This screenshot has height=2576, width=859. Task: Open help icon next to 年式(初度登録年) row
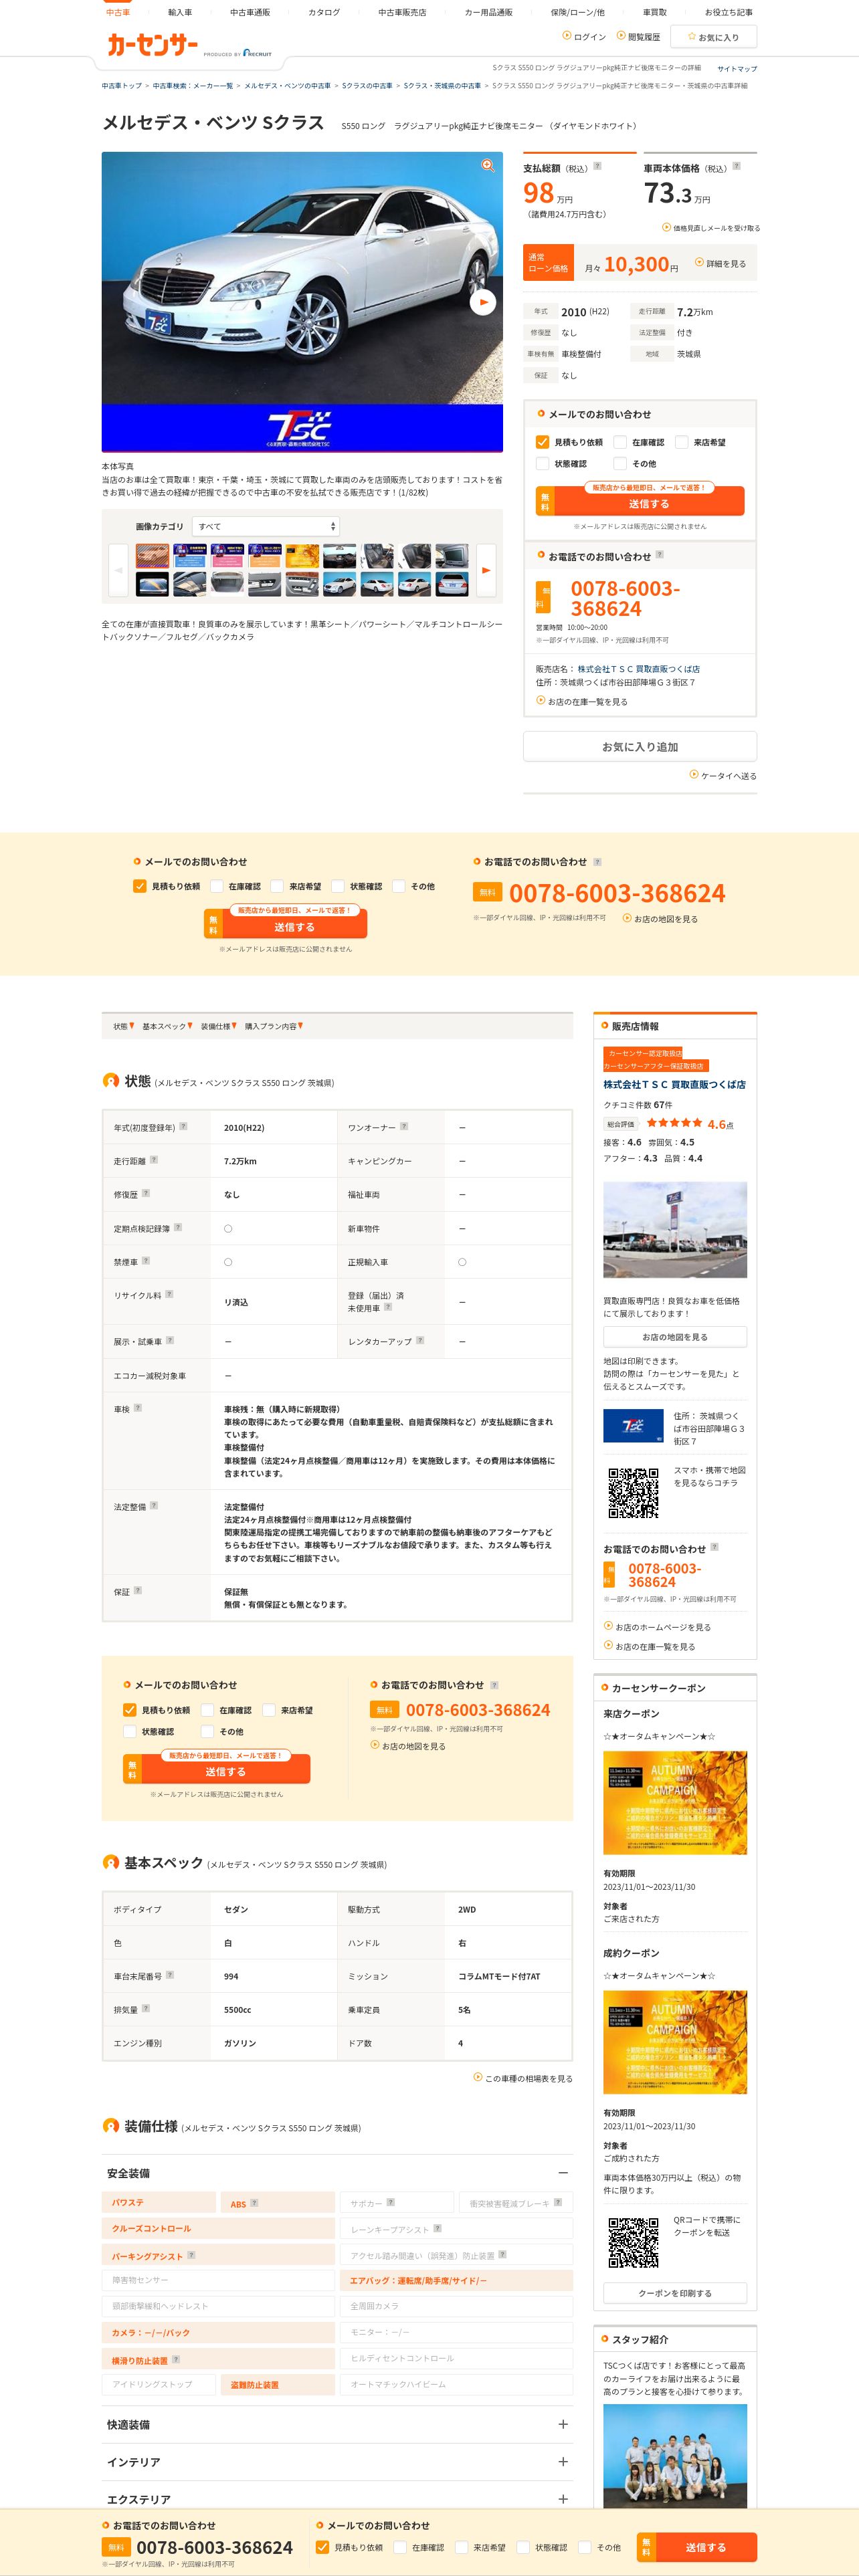point(183,1126)
